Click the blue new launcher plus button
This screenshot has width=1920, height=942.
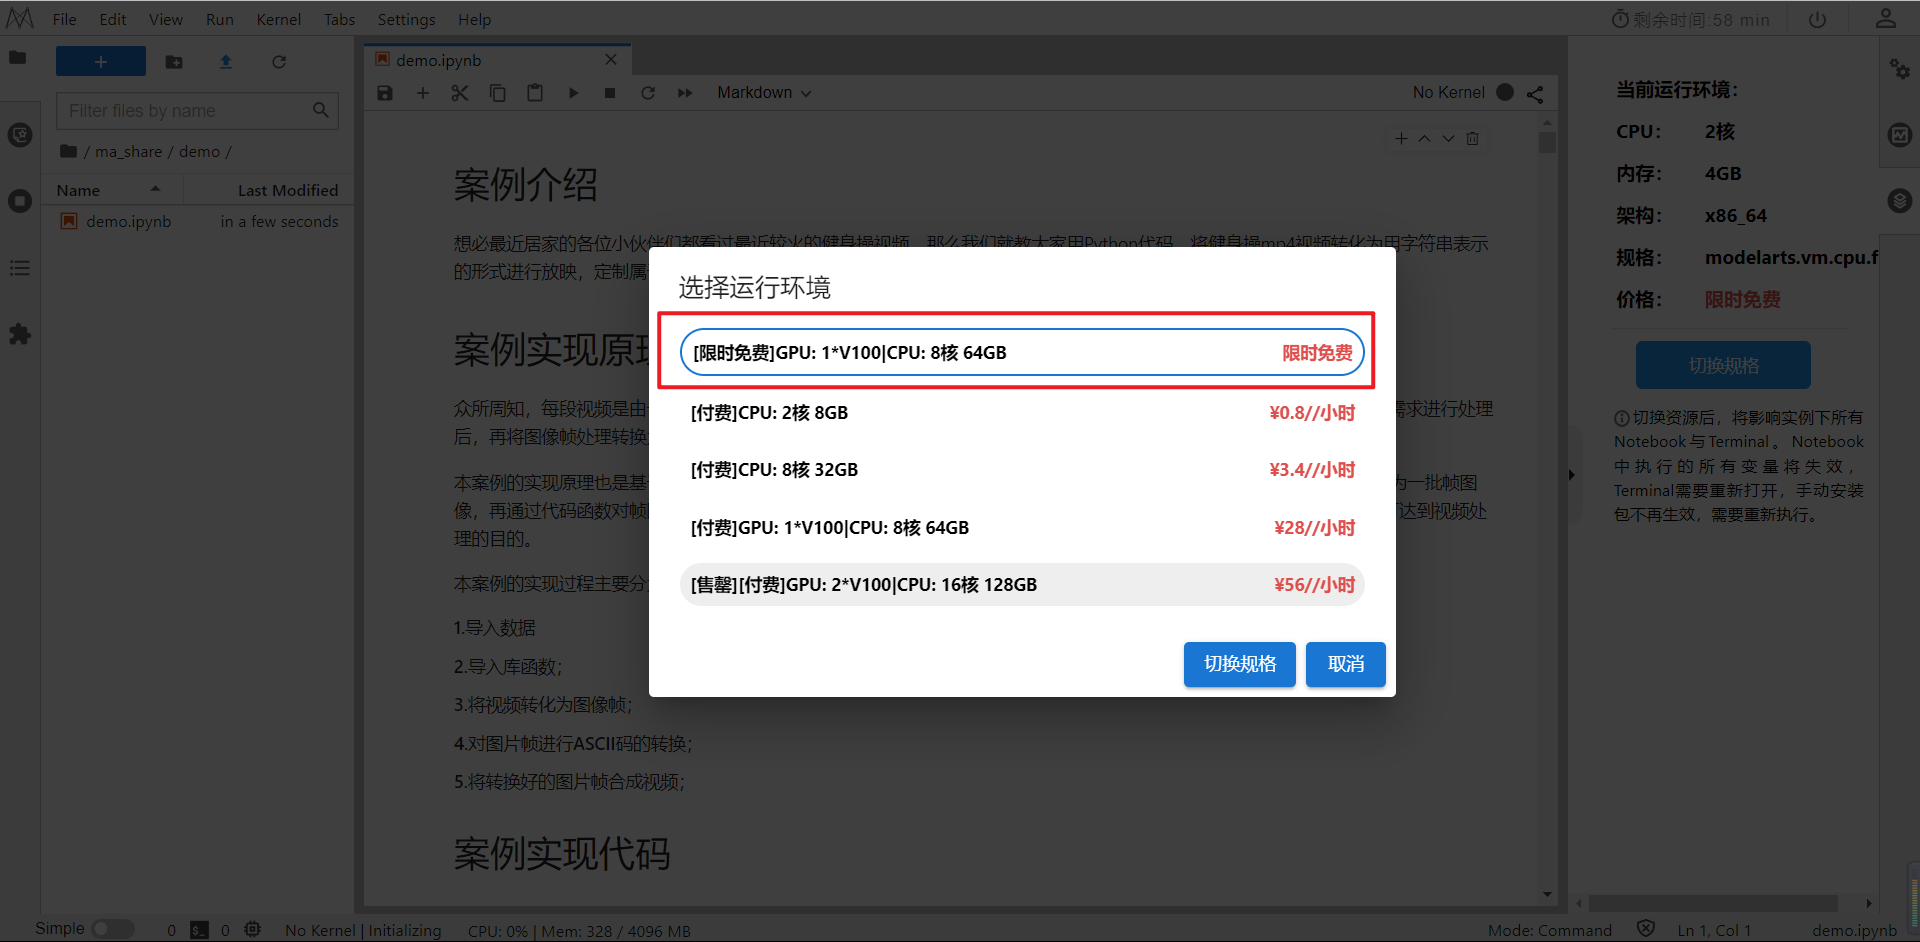coord(101,61)
